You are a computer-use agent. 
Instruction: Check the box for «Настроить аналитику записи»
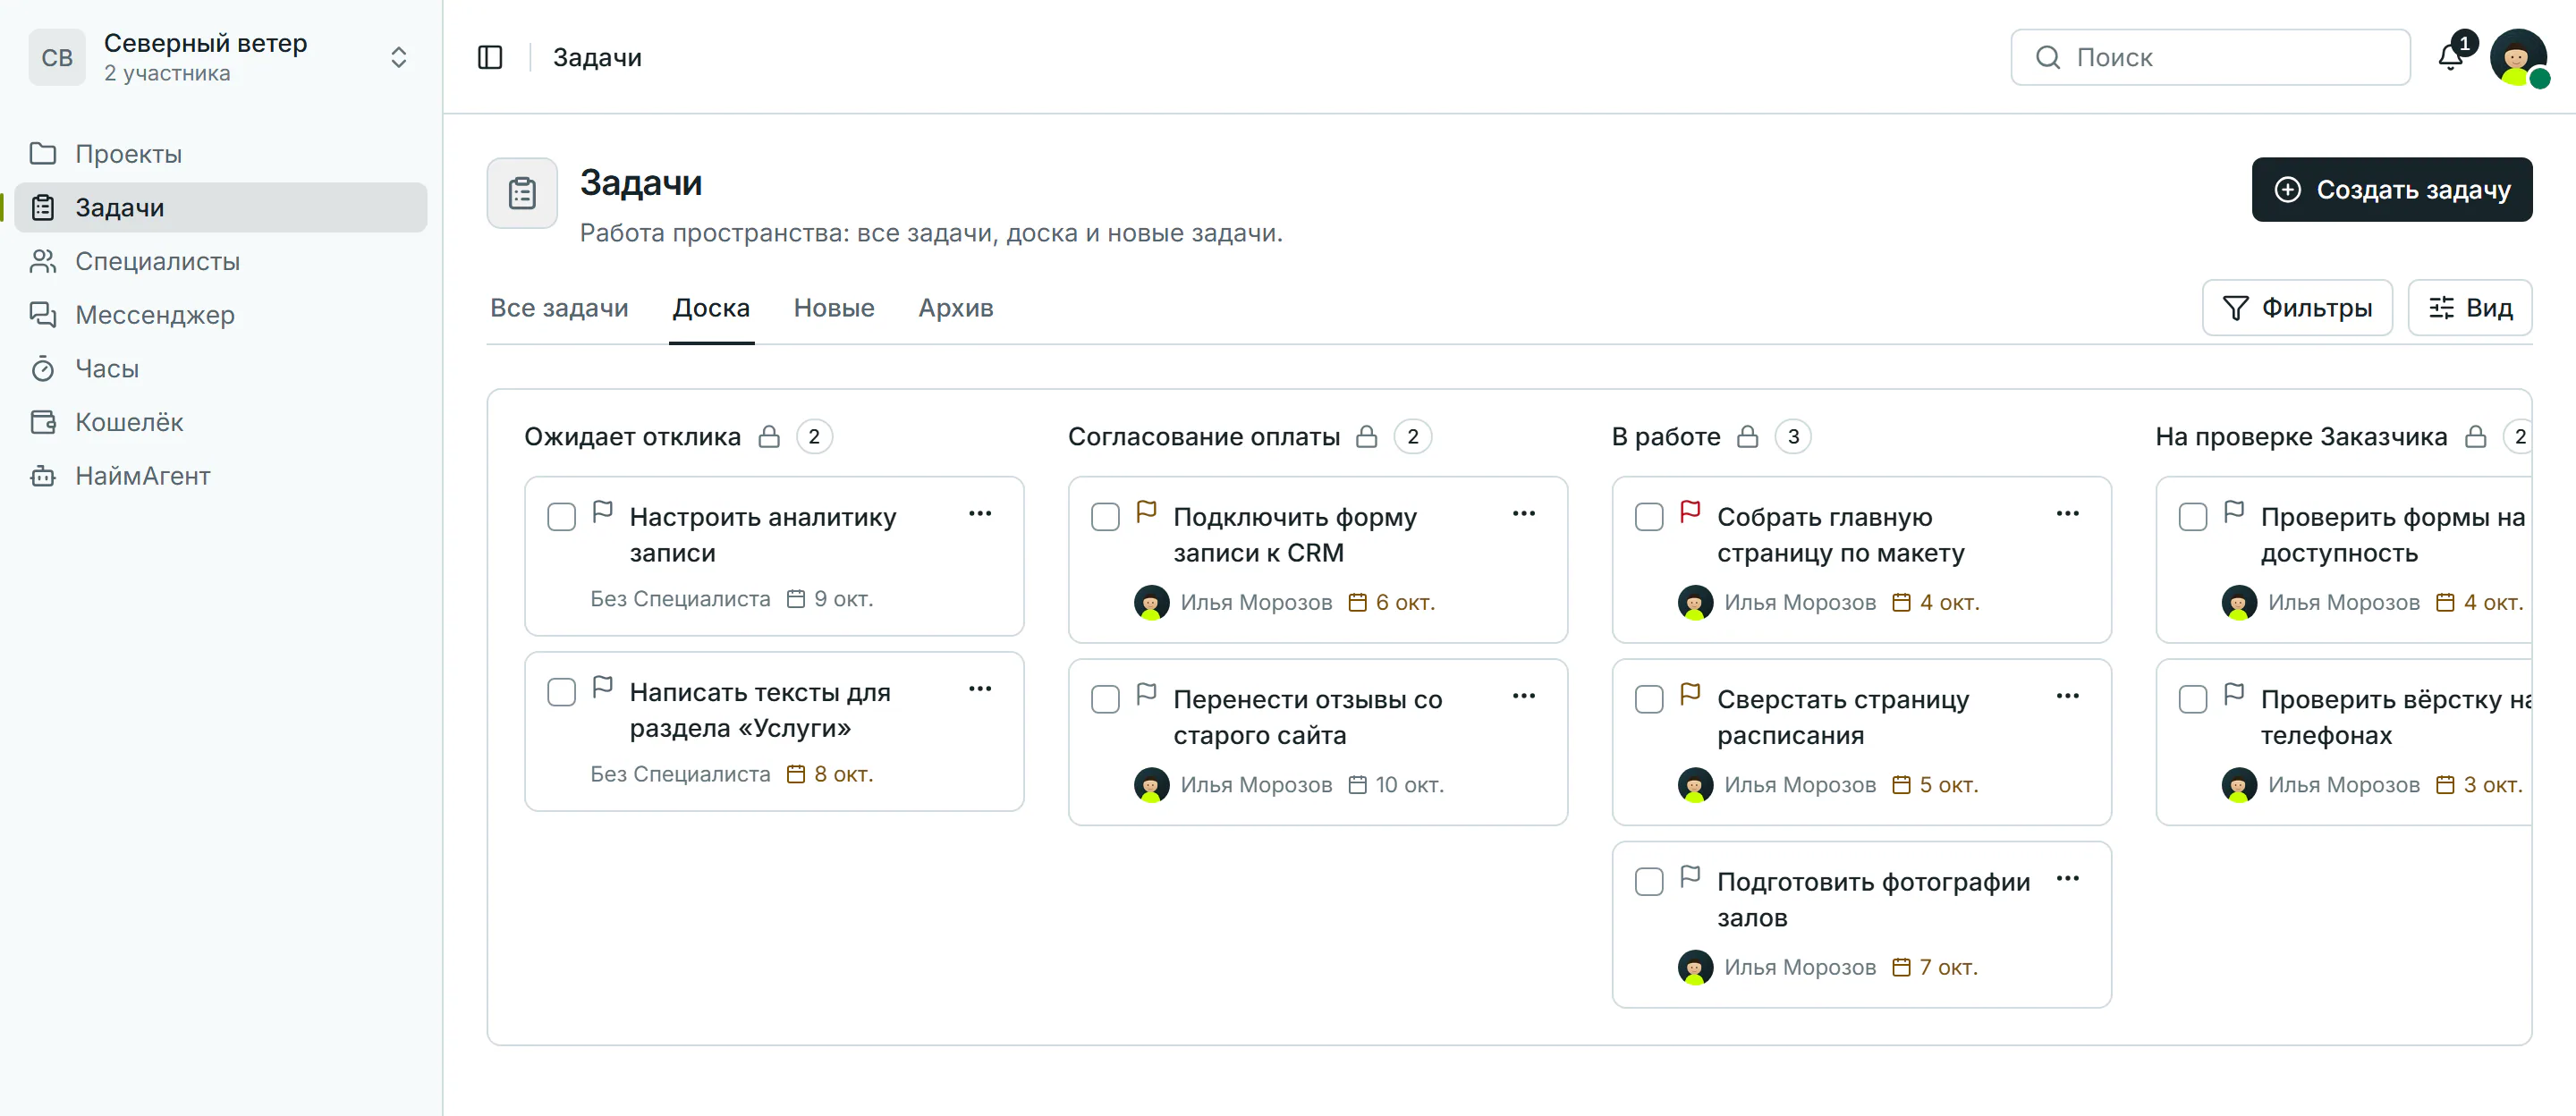[x=561, y=517]
